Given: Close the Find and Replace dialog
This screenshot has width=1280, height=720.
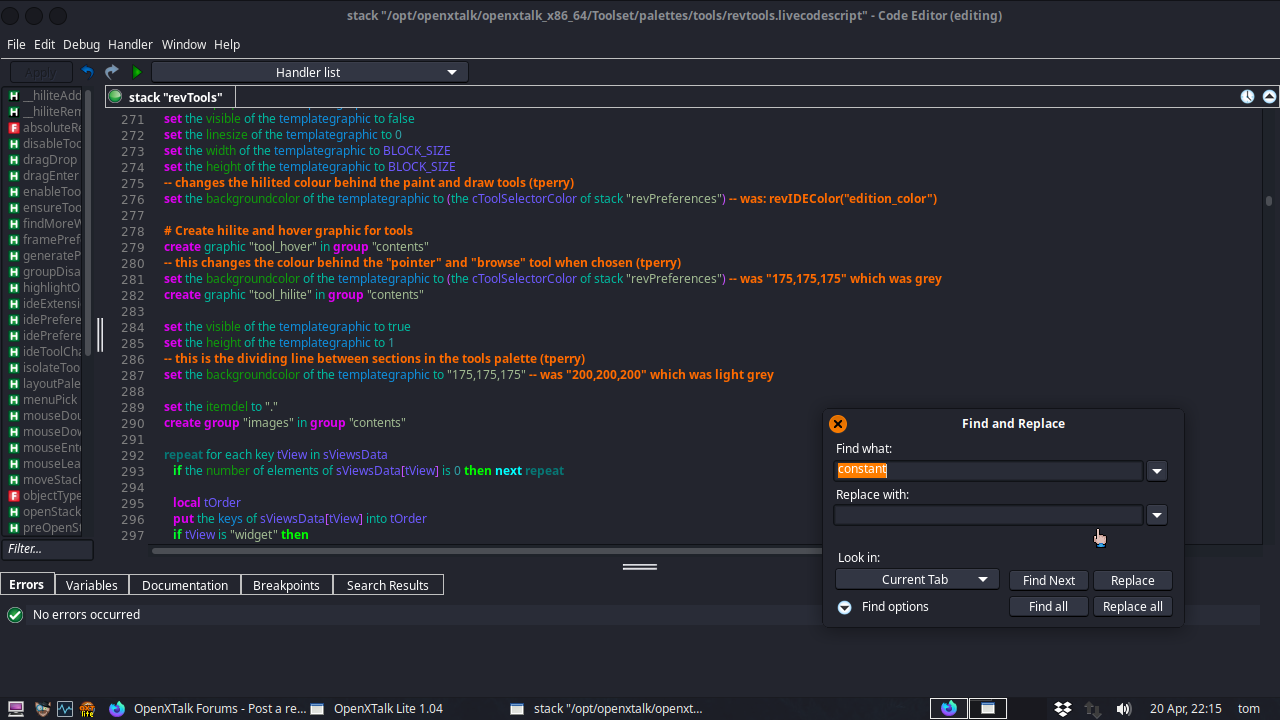Looking at the screenshot, I should pyautogui.click(x=838, y=424).
